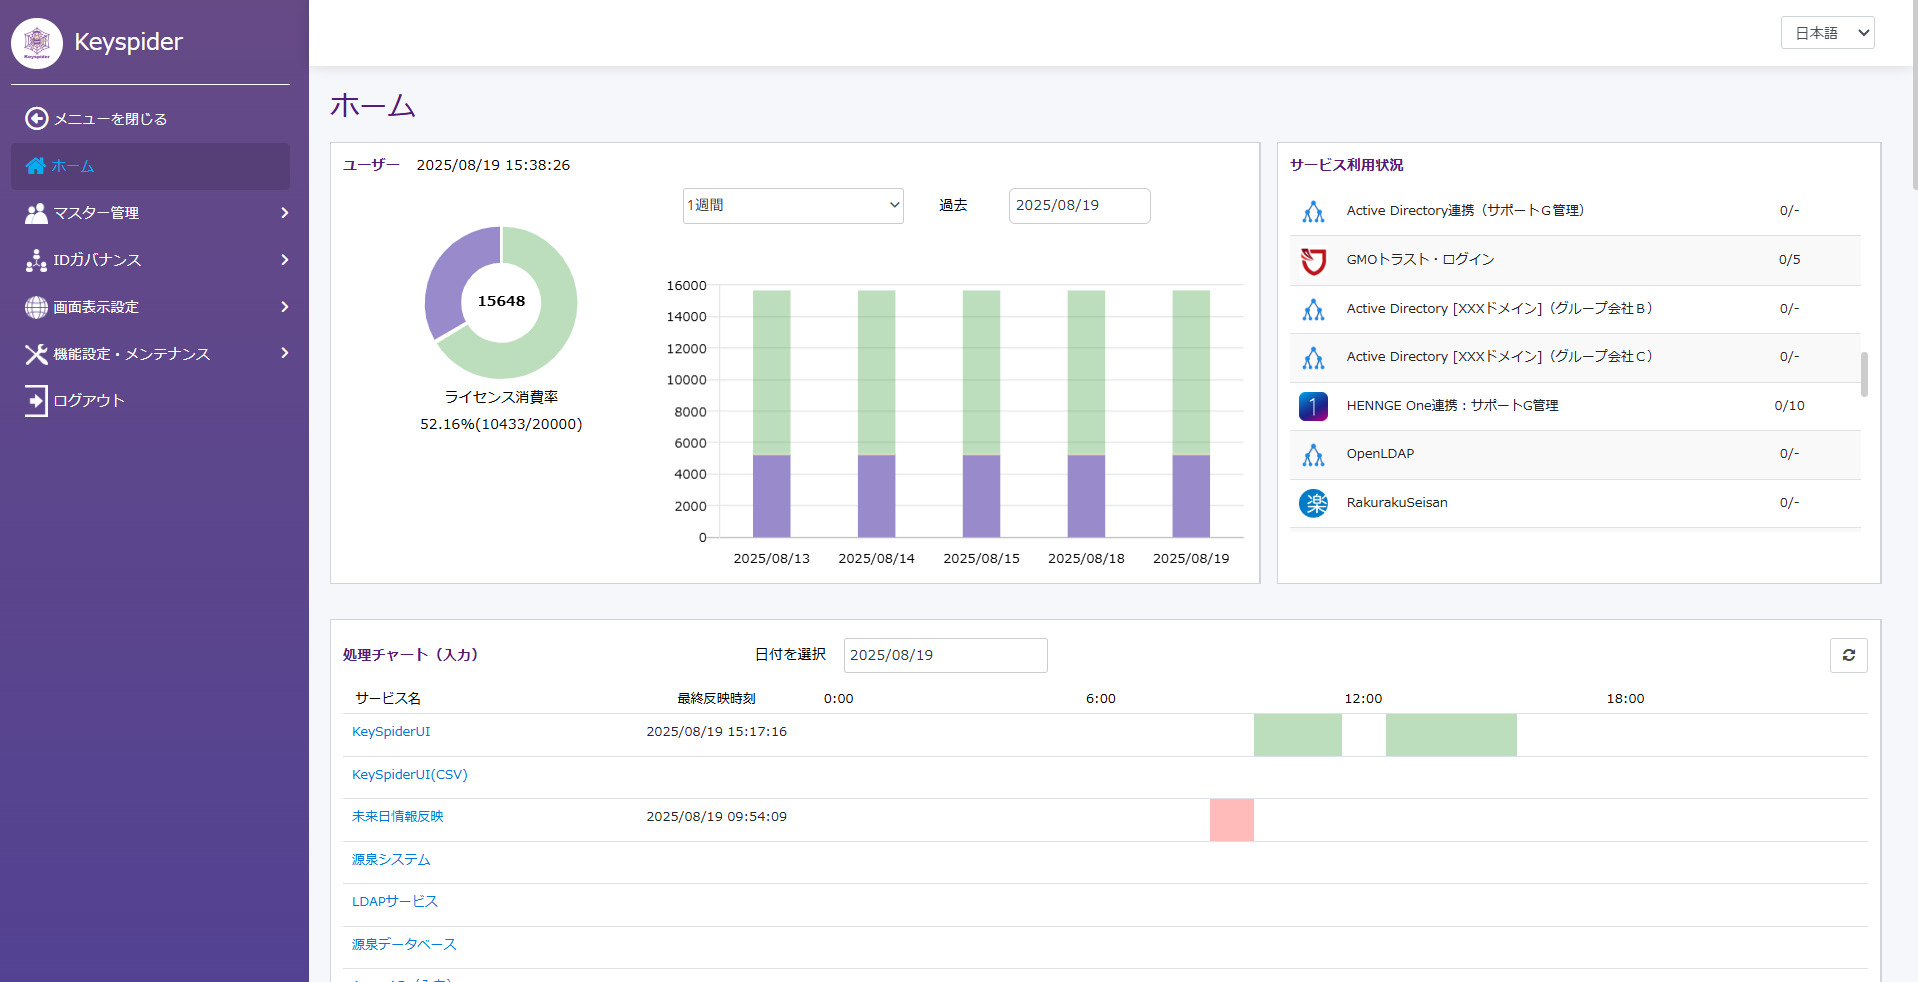The image size is (1918, 982).
Task: Open the 未来日情報反映 link
Action: pyautogui.click(x=397, y=817)
